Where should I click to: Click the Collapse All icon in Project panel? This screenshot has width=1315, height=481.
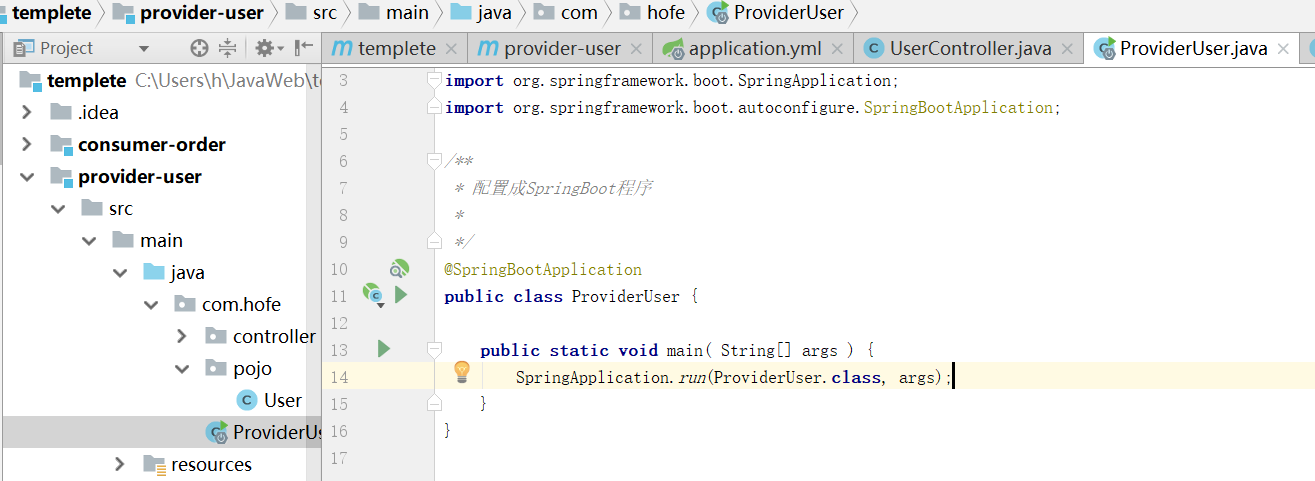pos(228,48)
